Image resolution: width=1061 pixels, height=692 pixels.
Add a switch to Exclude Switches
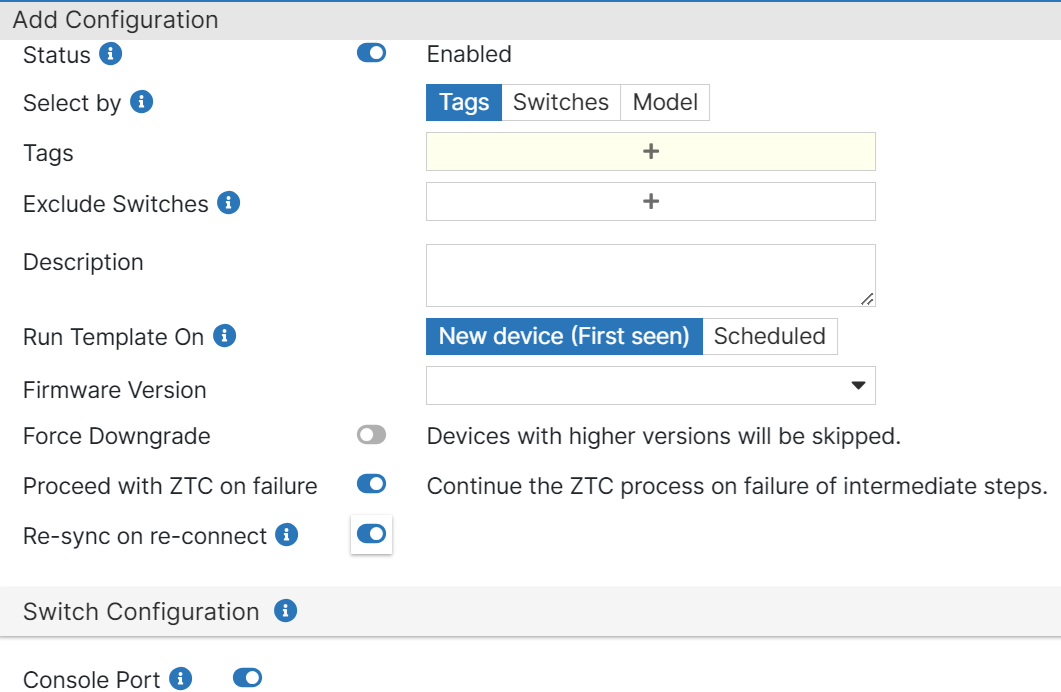click(x=650, y=201)
